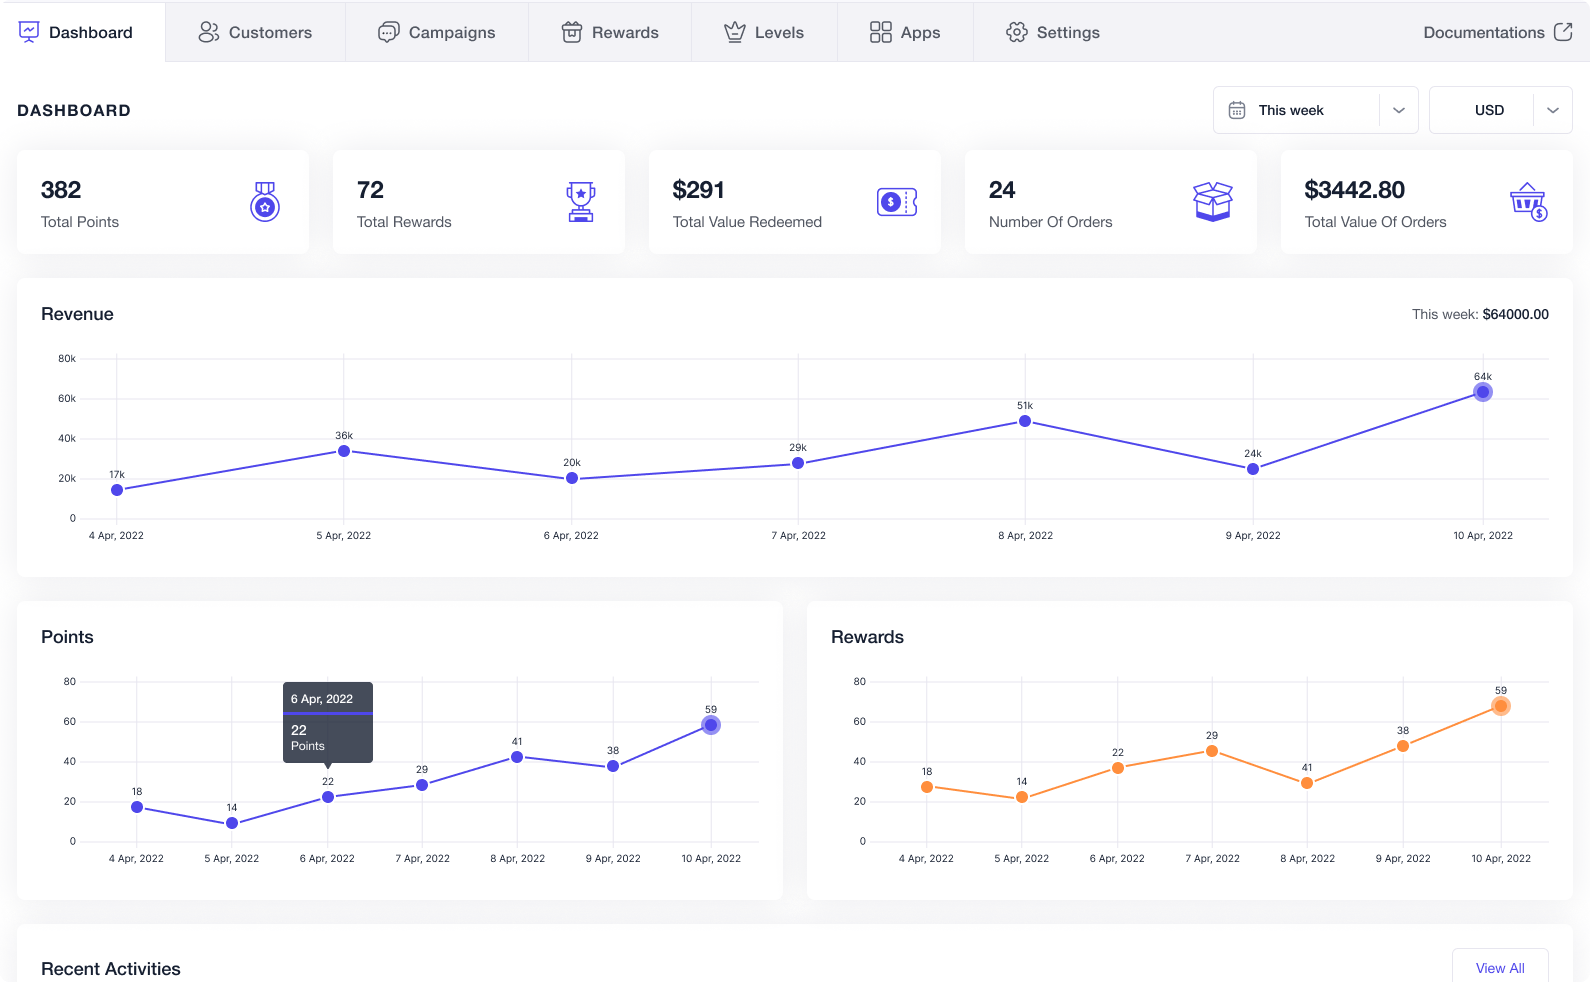Select the orange 14 point on Rewards chart
The height and width of the screenshot is (982, 1590).
point(1022,797)
